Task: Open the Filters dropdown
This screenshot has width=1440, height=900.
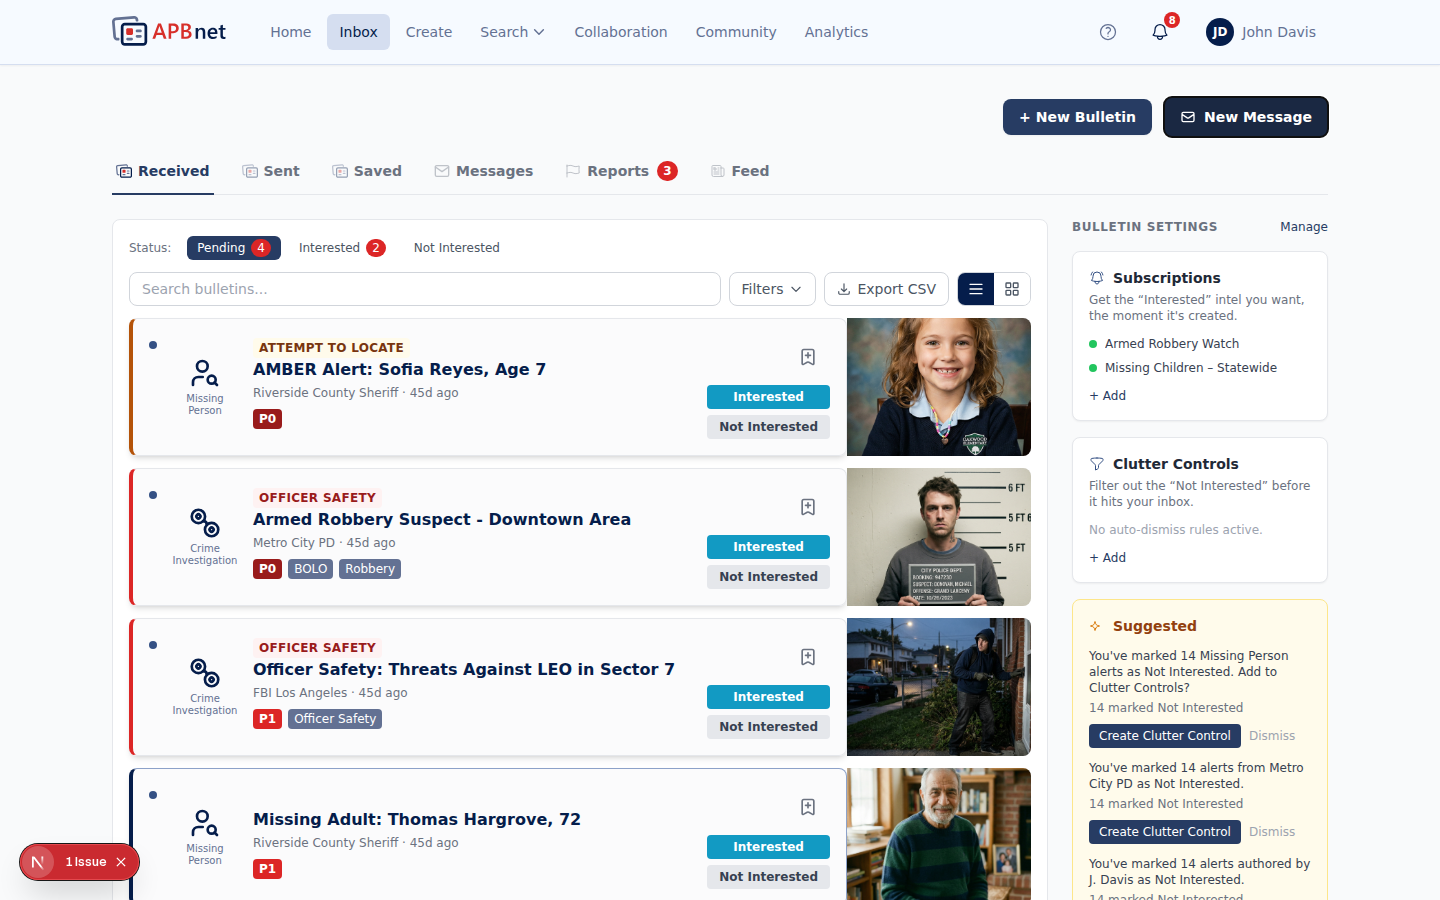Action: pos(772,289)
